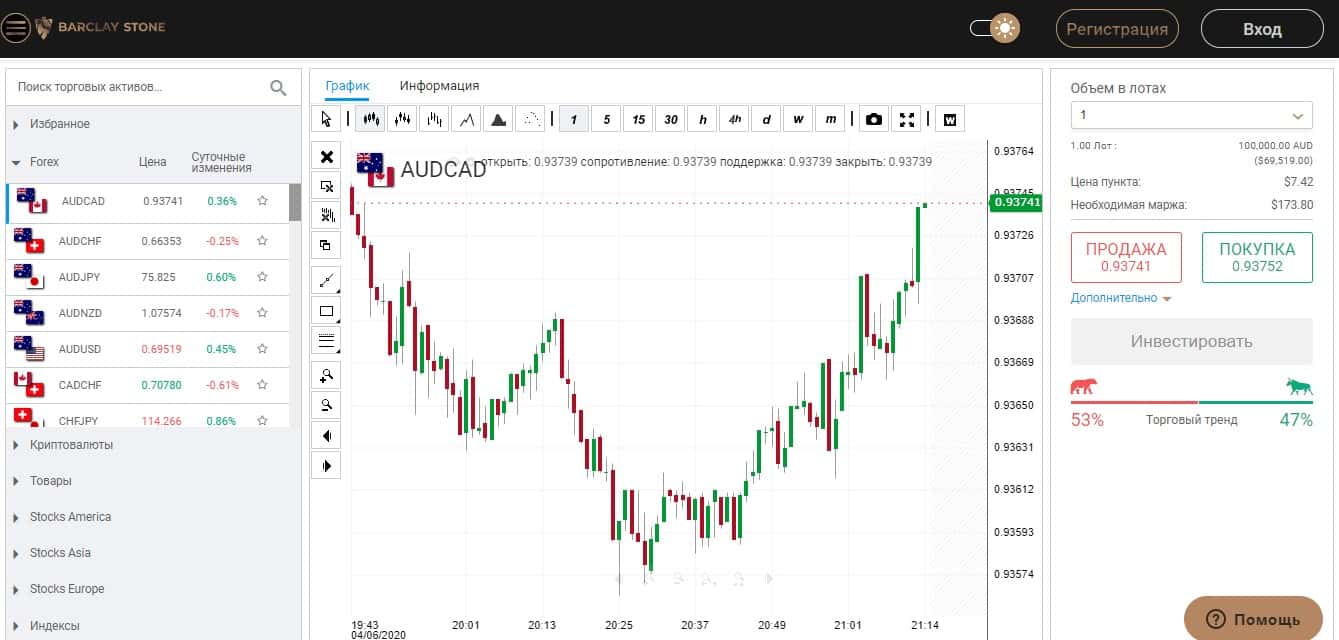Image resolution: width=1339 pixels, height=640 pixels.
Task: Click the zoom in magnifier tool
Action: [326, 375]
